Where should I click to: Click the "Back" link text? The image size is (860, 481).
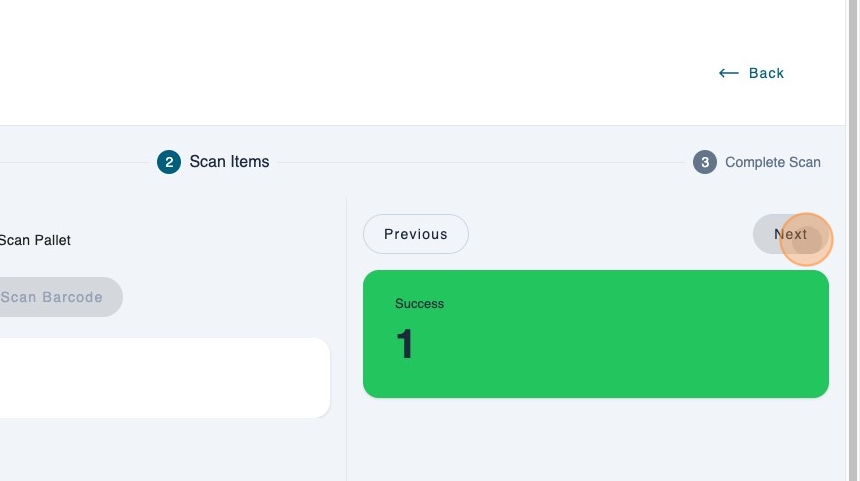[766, 73]
